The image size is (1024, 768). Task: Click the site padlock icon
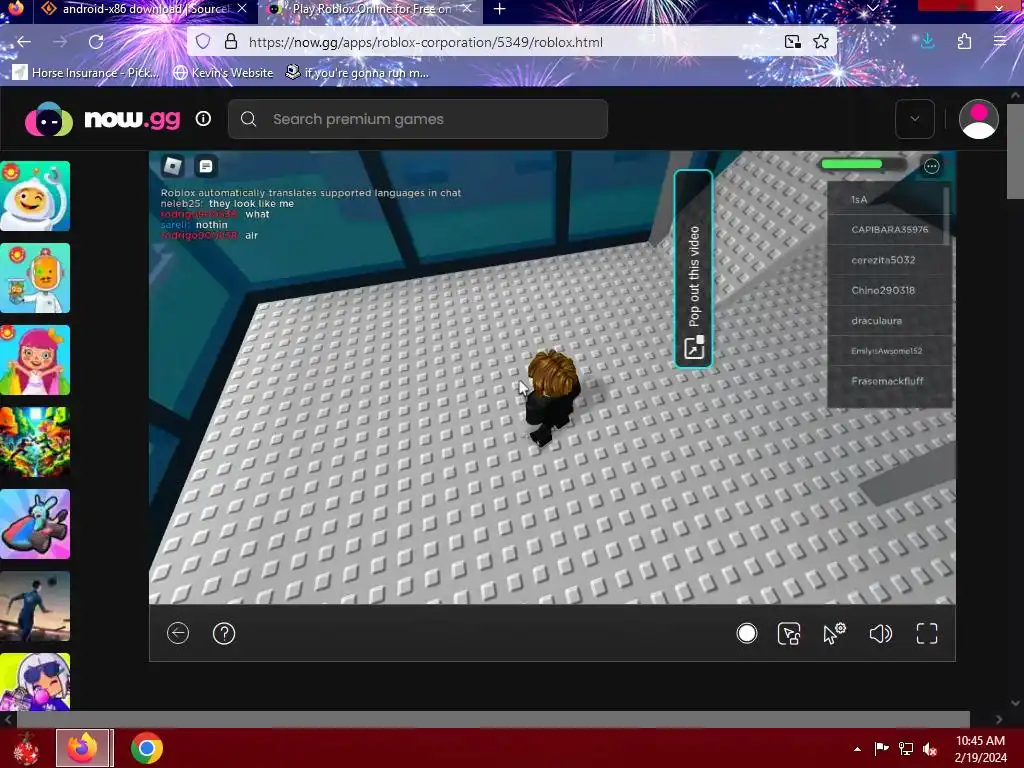point(231,42)
